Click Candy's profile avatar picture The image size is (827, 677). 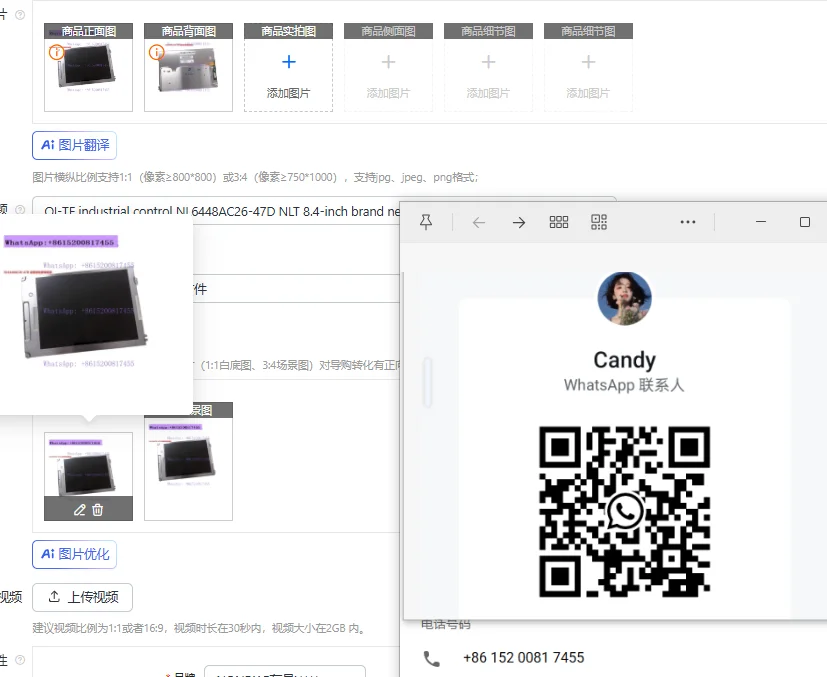[x=624, y=298]
